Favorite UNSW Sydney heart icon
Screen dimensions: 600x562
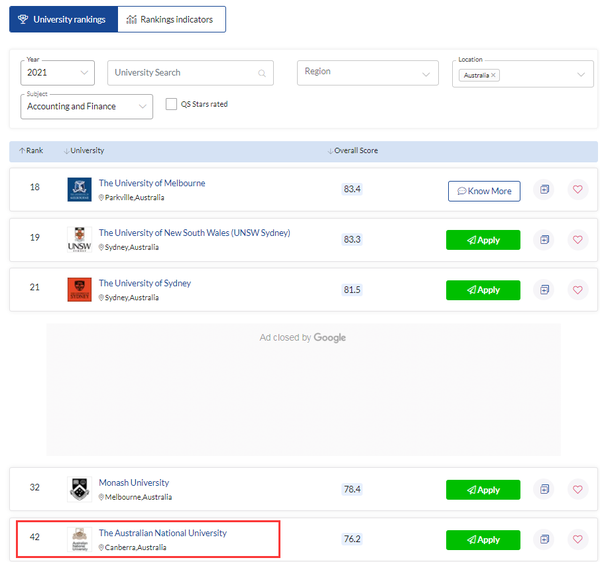pos(577,240)
